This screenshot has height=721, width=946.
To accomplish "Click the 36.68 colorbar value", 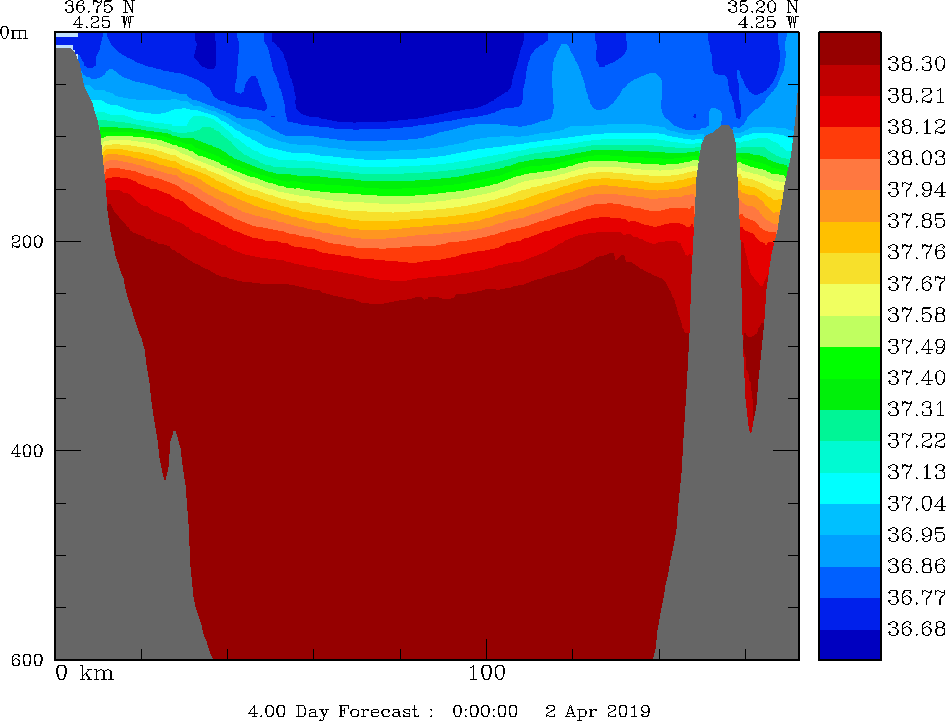I will (916, 629).
